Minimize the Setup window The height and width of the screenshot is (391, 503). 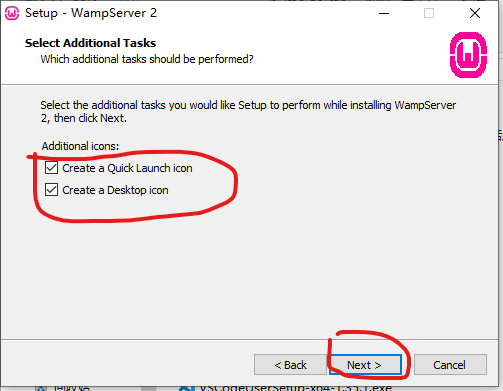click(384, 13)
